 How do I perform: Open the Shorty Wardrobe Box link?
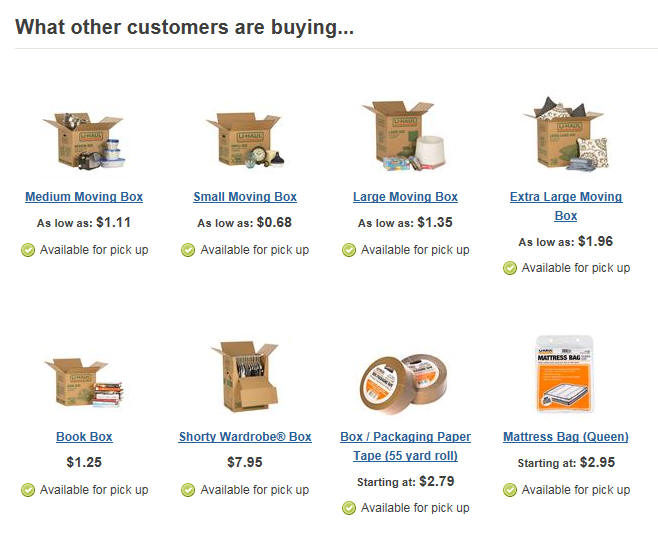pos(245,437)
